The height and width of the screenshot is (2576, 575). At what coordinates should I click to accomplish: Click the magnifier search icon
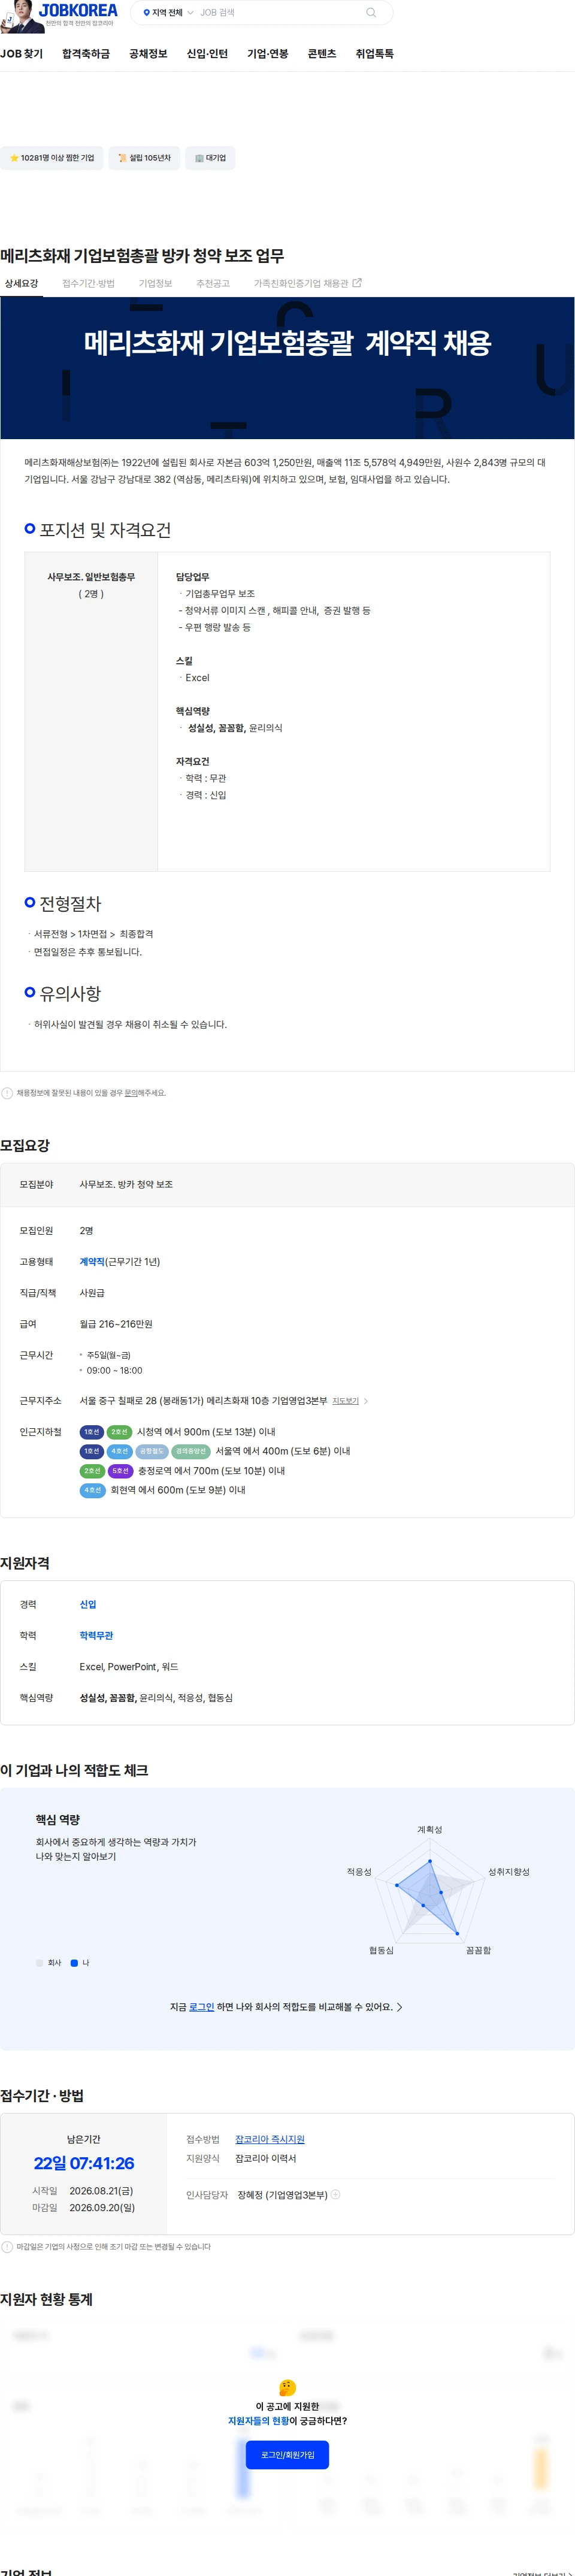pyautogui.click(x=371, y=13)
